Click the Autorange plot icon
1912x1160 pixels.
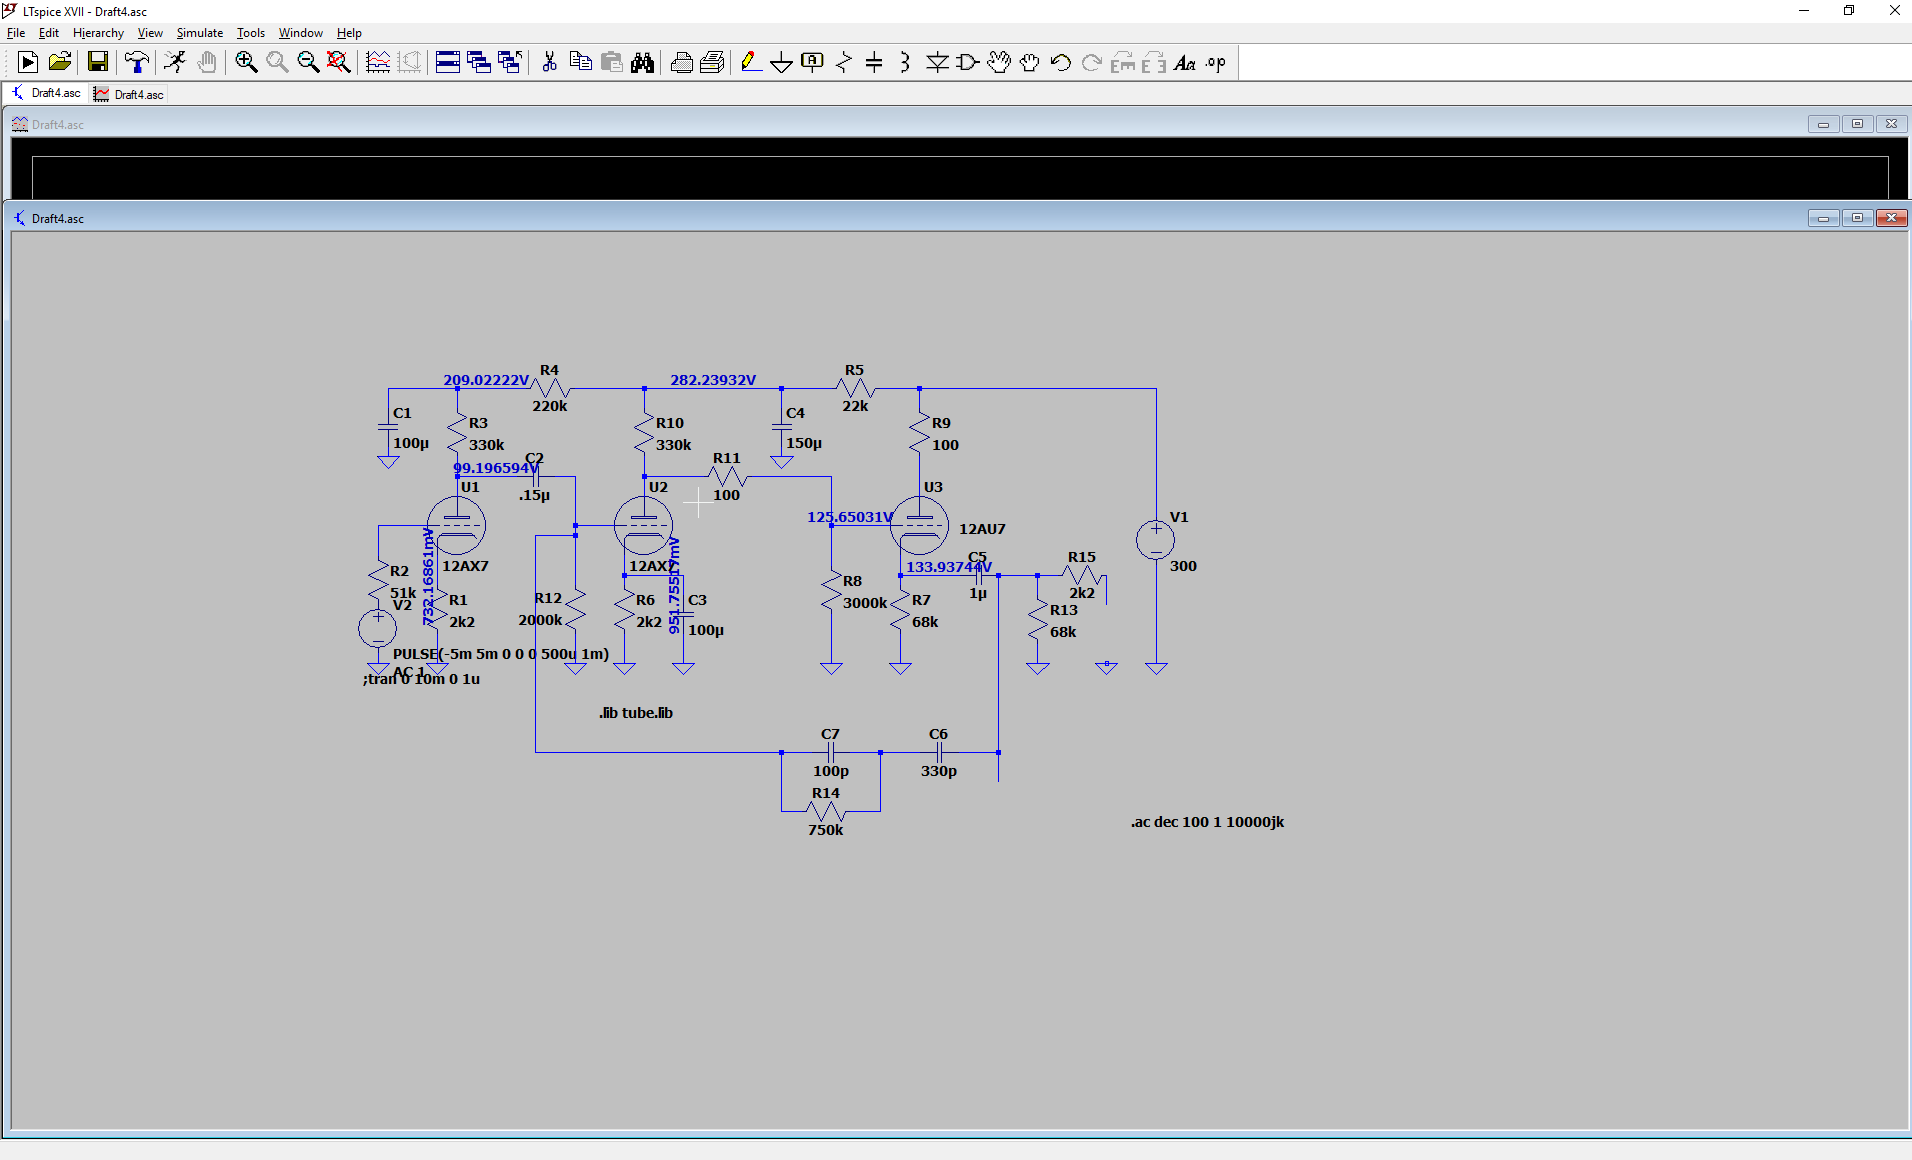pos(378,63)
